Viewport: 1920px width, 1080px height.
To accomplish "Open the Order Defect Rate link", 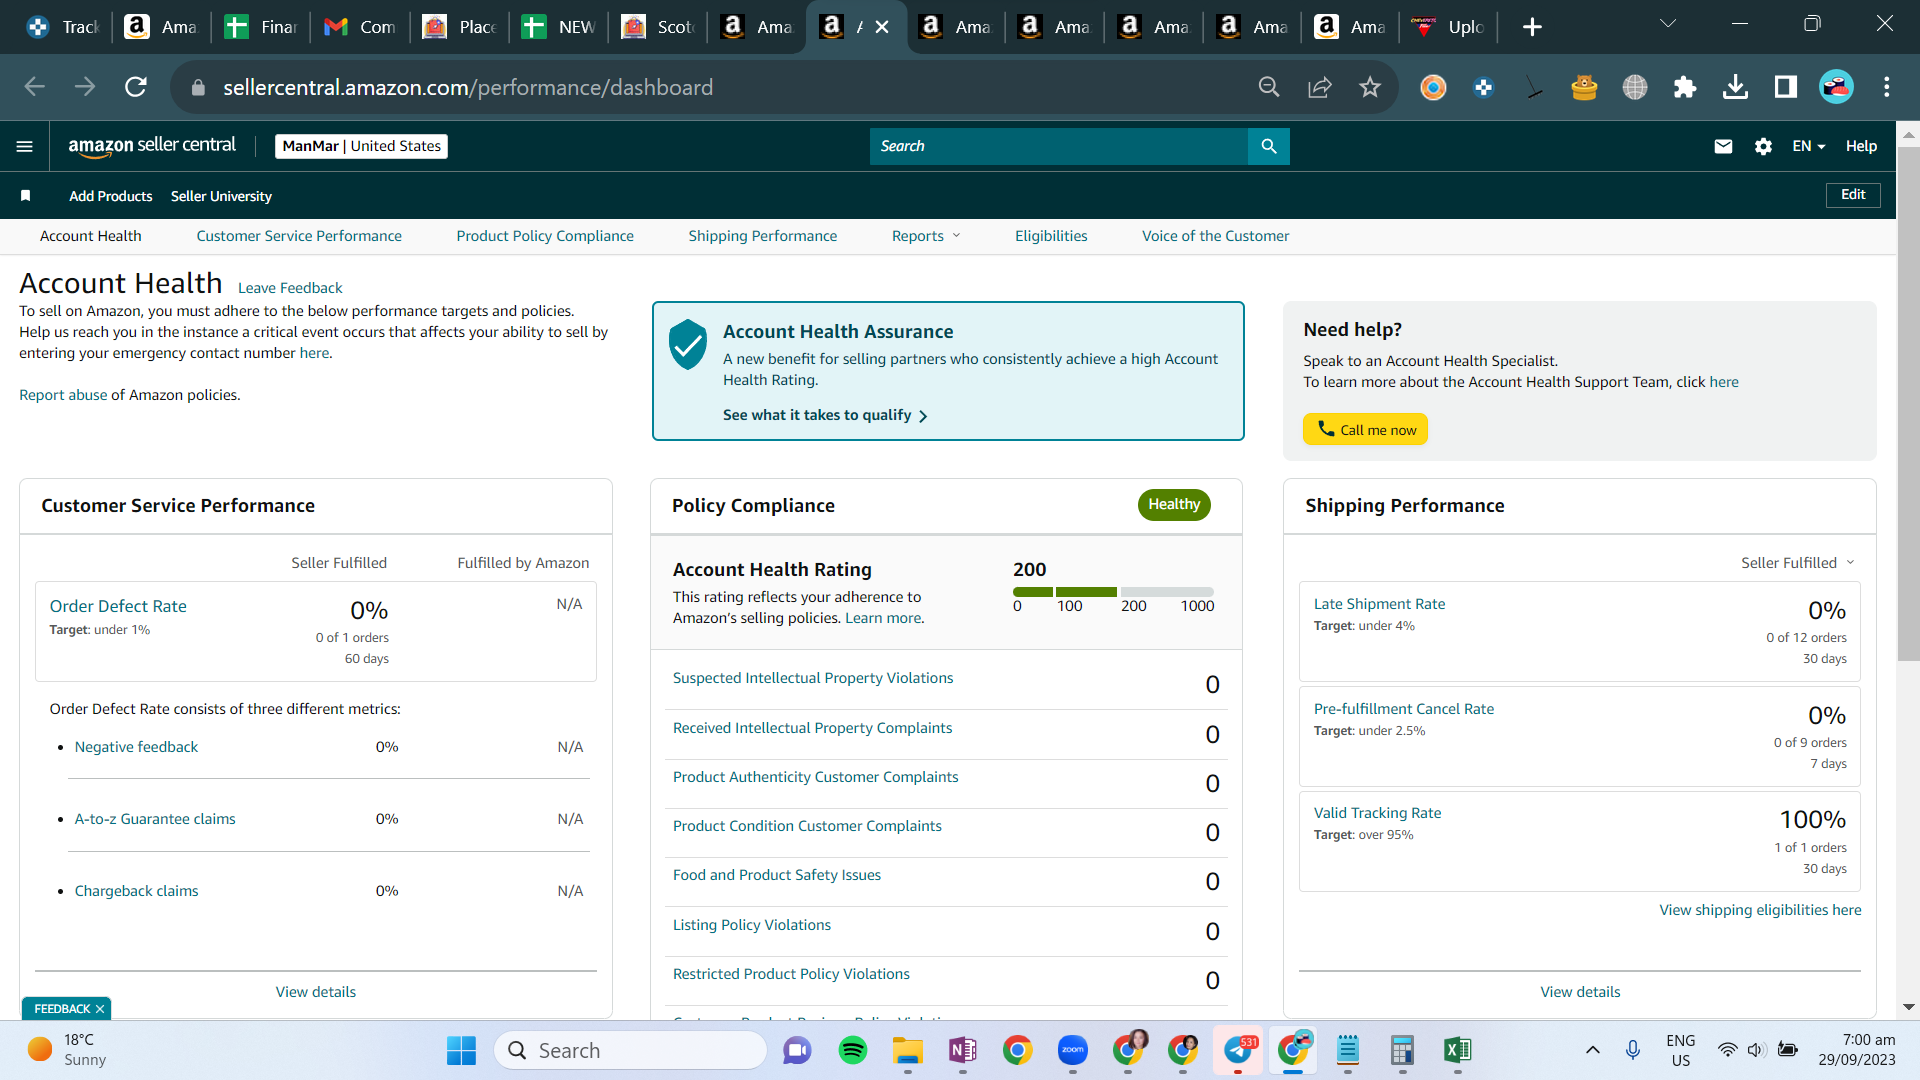I will 118,606.
